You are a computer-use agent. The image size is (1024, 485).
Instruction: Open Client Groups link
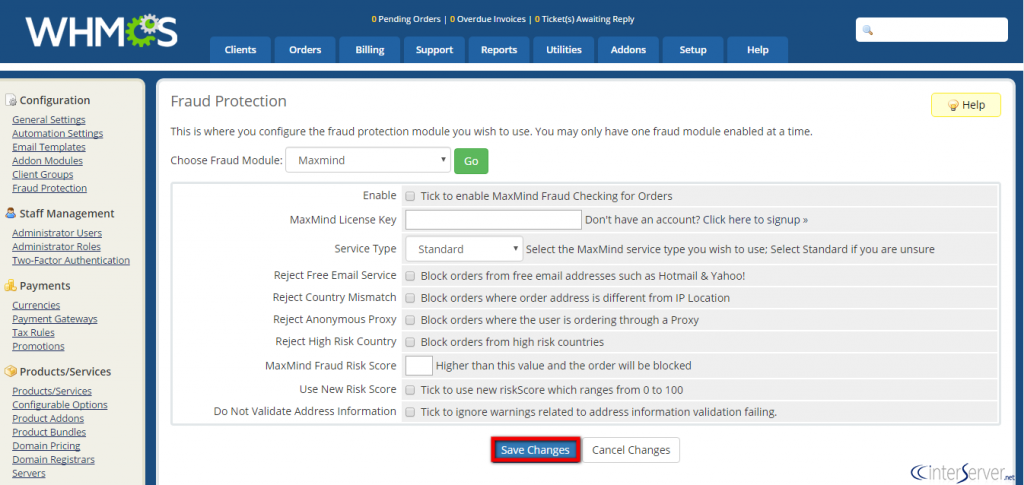coord(42,174)
